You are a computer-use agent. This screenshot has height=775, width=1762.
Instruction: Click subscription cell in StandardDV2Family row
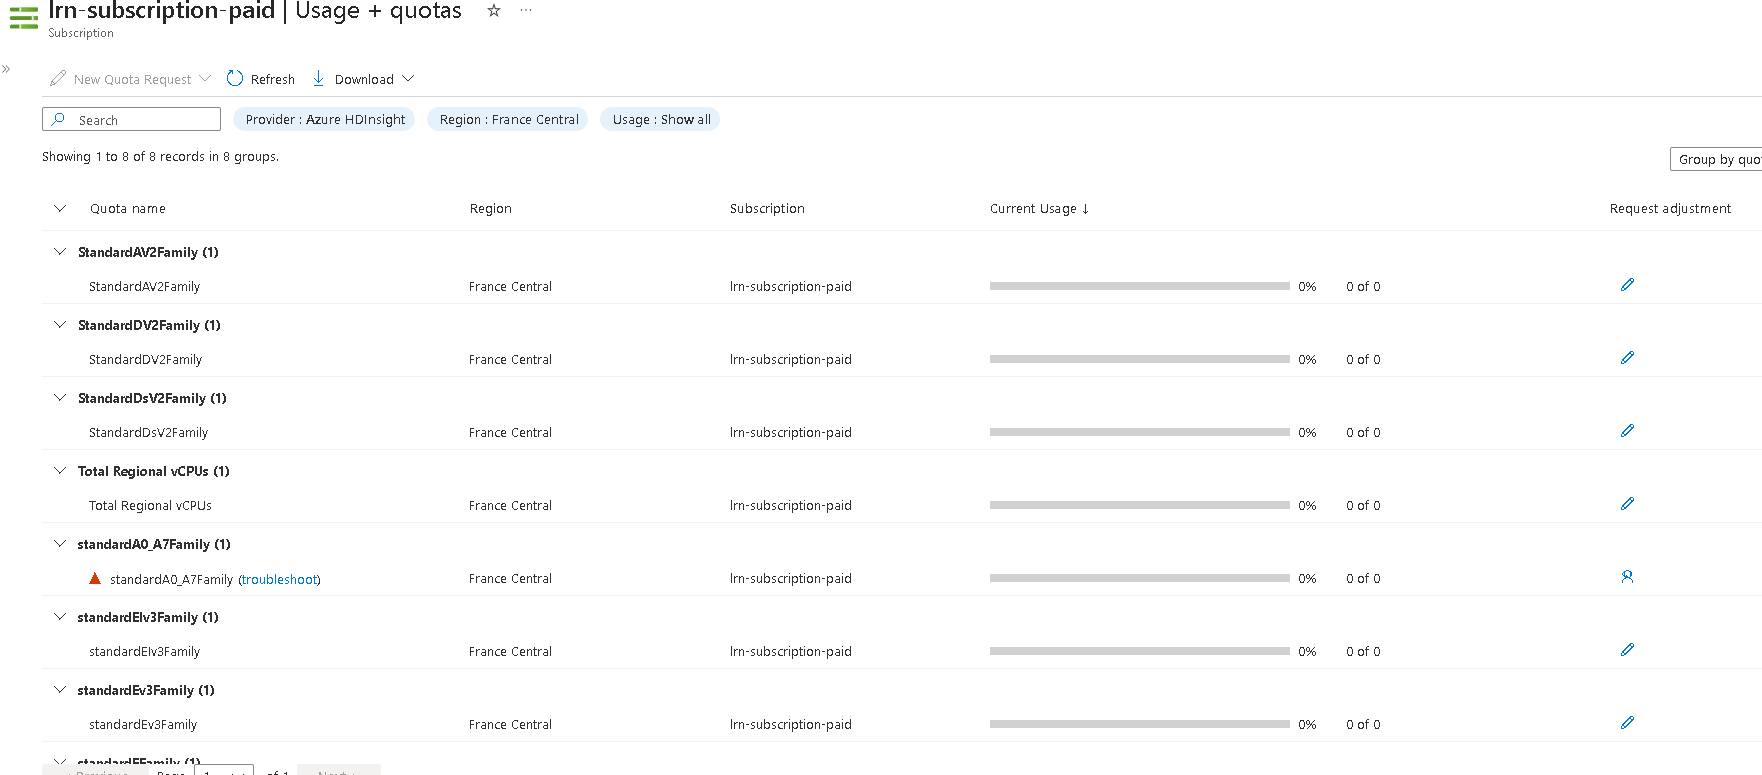(791, 360)
